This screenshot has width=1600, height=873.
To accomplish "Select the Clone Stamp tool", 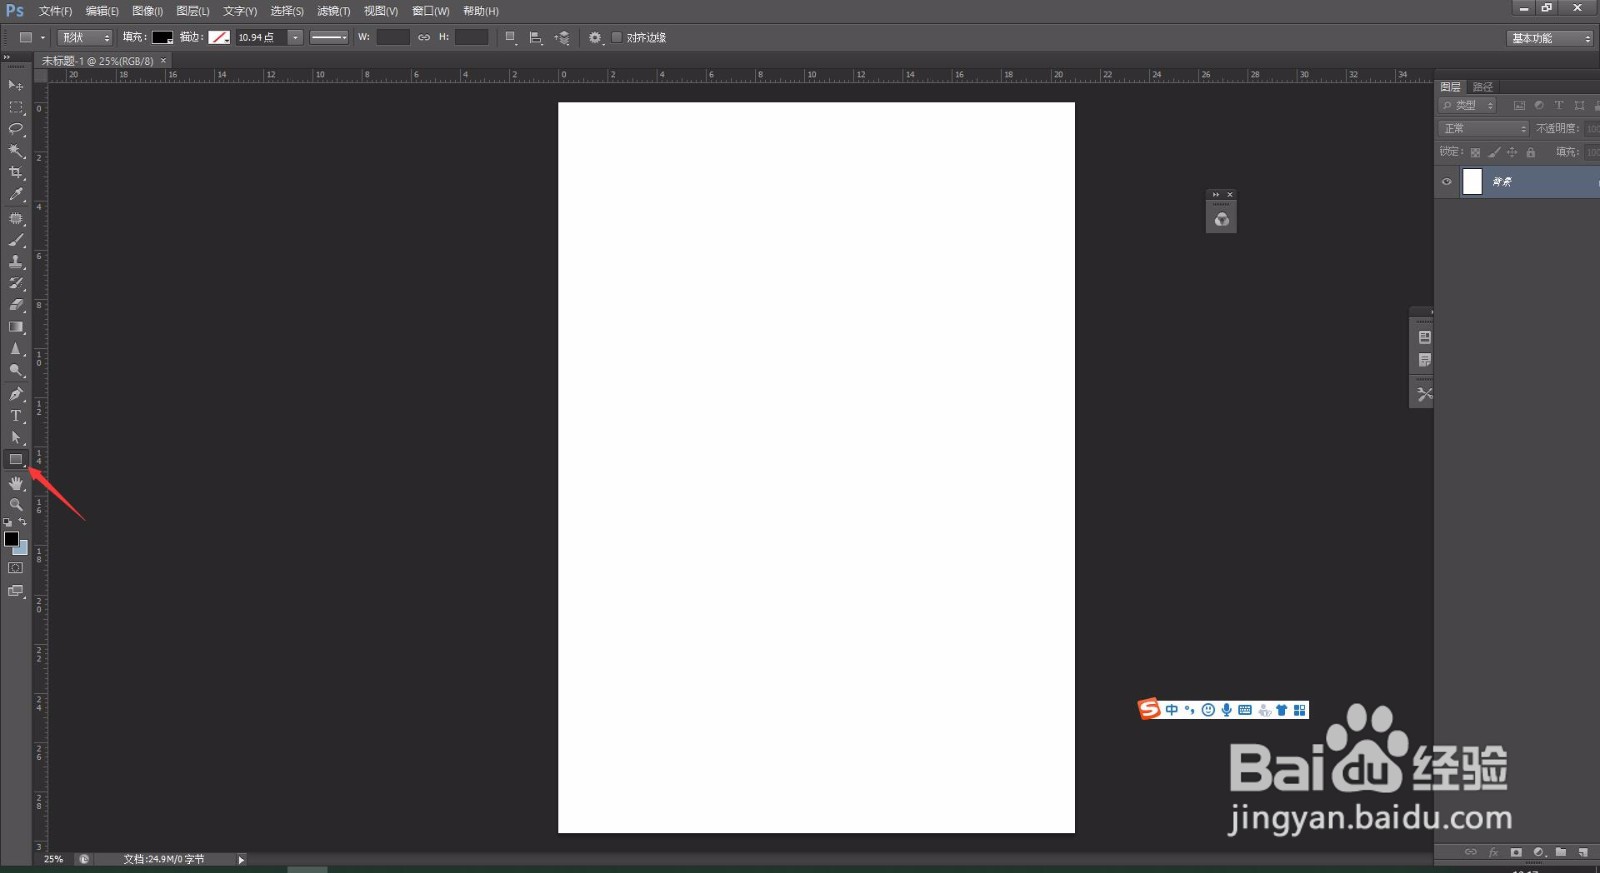I will [x=15, y=262].
